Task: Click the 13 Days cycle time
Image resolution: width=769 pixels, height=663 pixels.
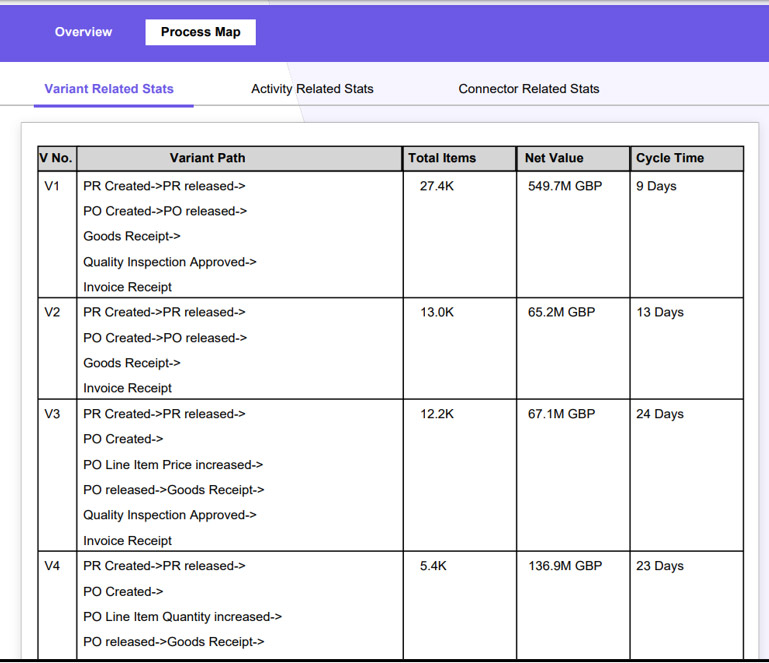Action: (x=660, y=312)
